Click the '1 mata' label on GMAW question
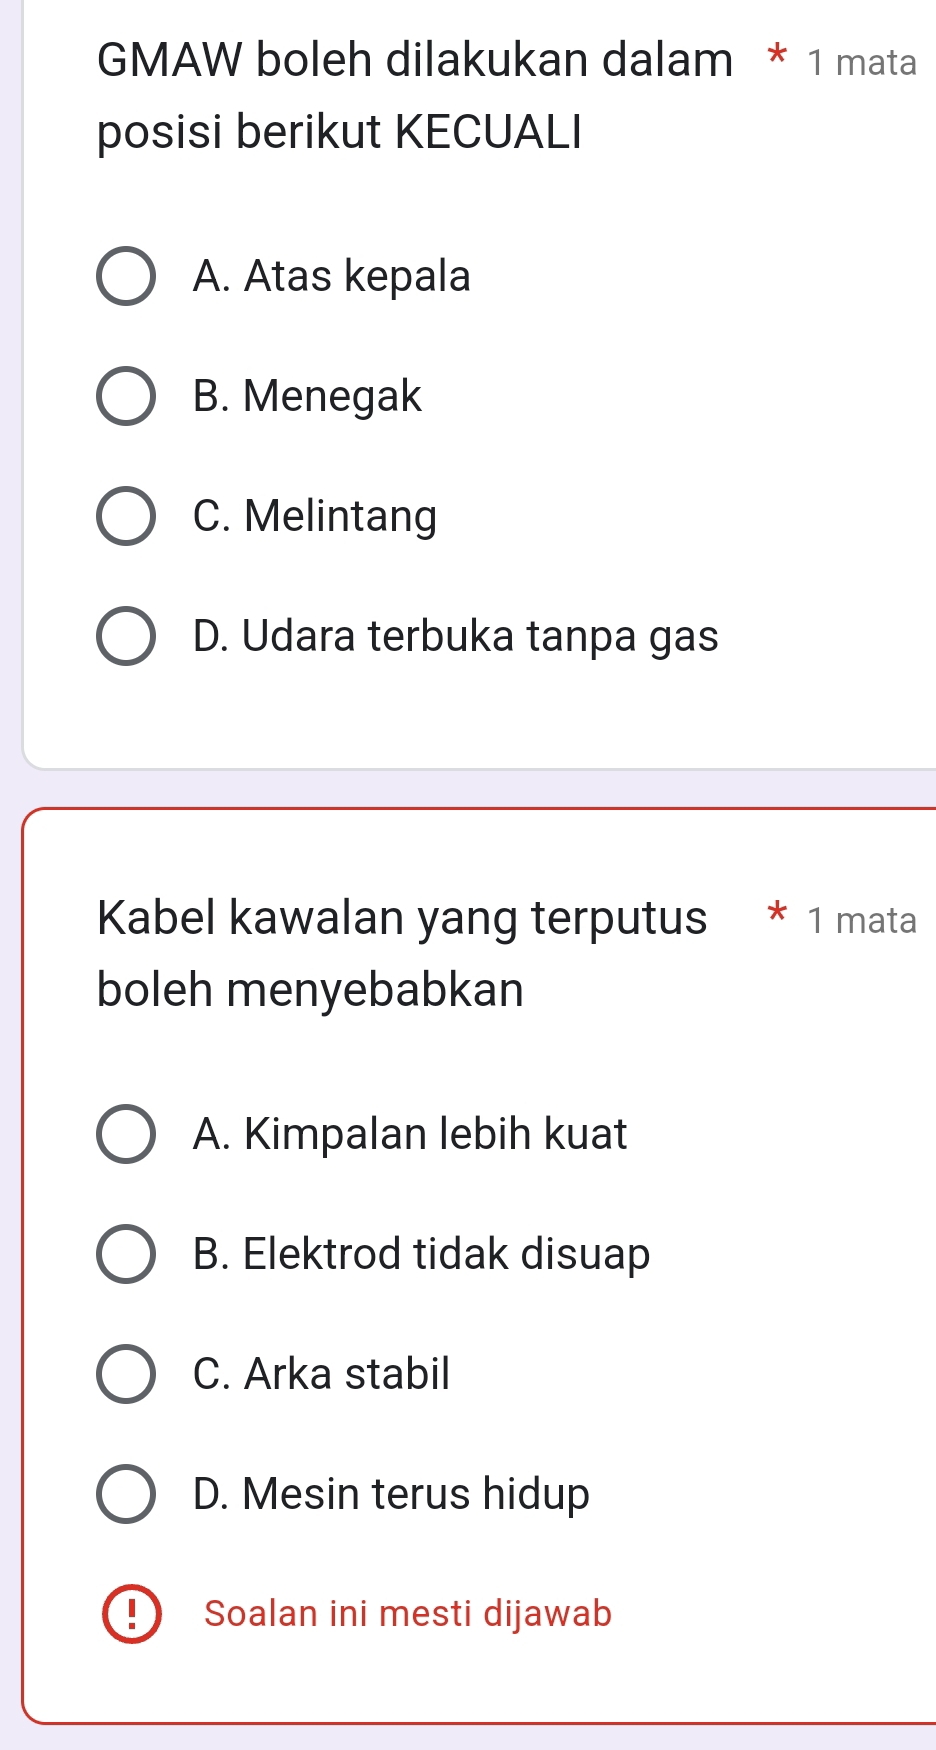Screen dimensions: 936x1750 point(861,63)
